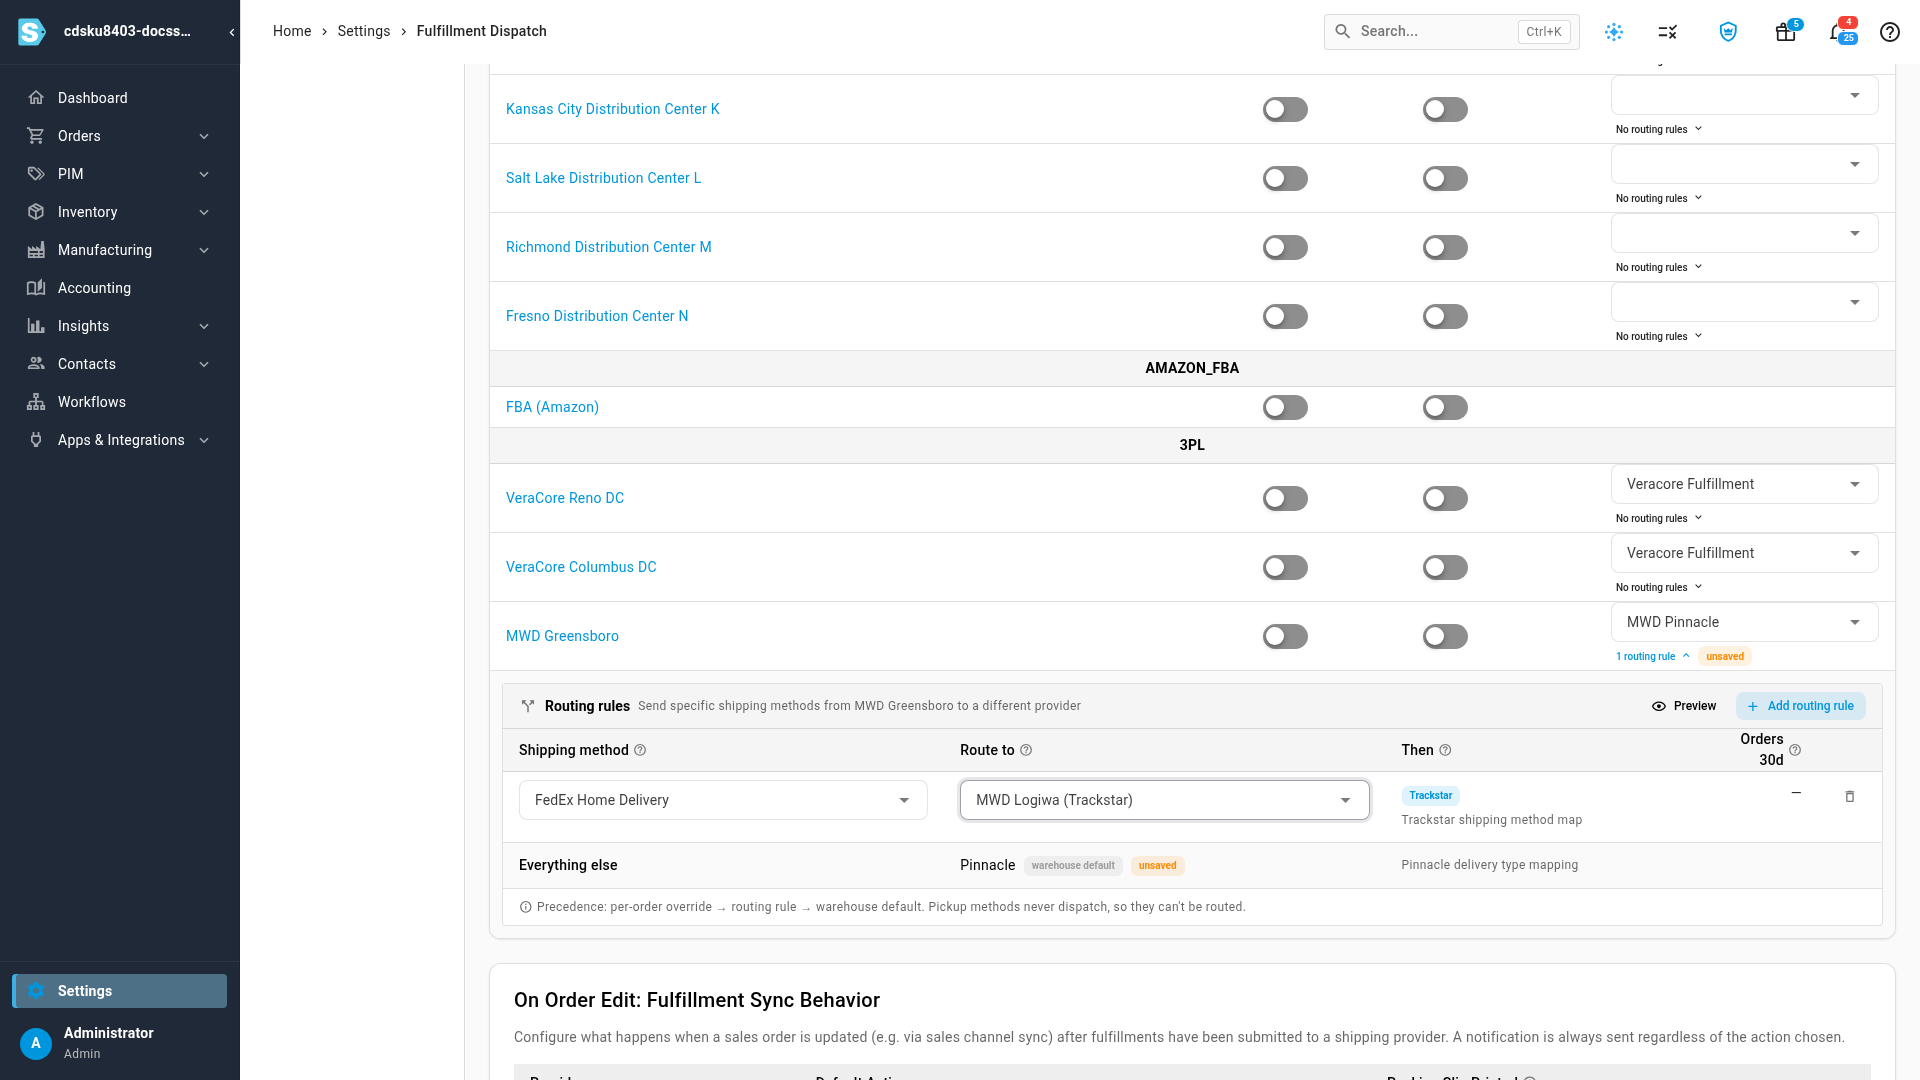Image resolution: width=1920 pixels, height=1080 pixels.
Task: Click the Preview button with the eye icon
Action: click(1684, 706)
